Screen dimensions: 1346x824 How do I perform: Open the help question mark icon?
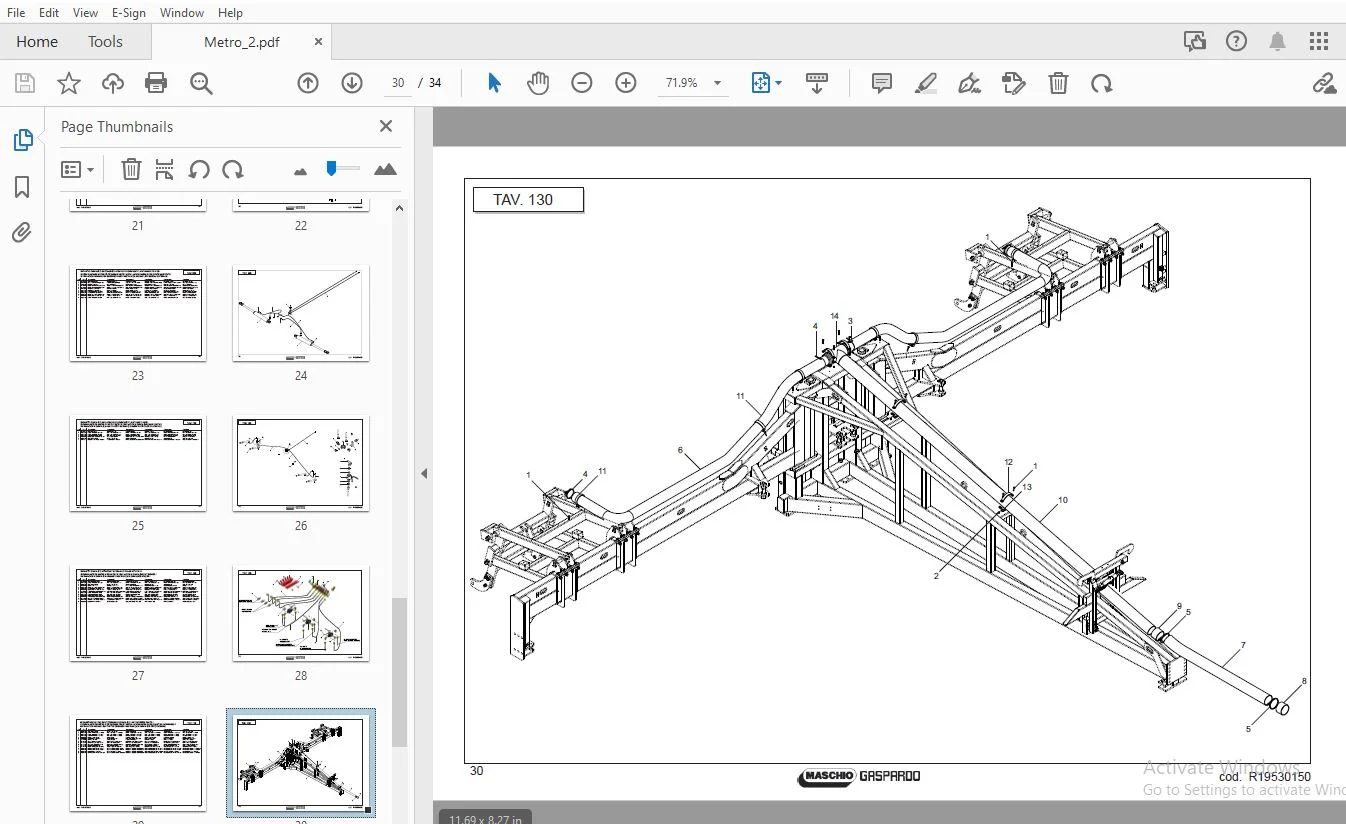[x=1237, y=41]
